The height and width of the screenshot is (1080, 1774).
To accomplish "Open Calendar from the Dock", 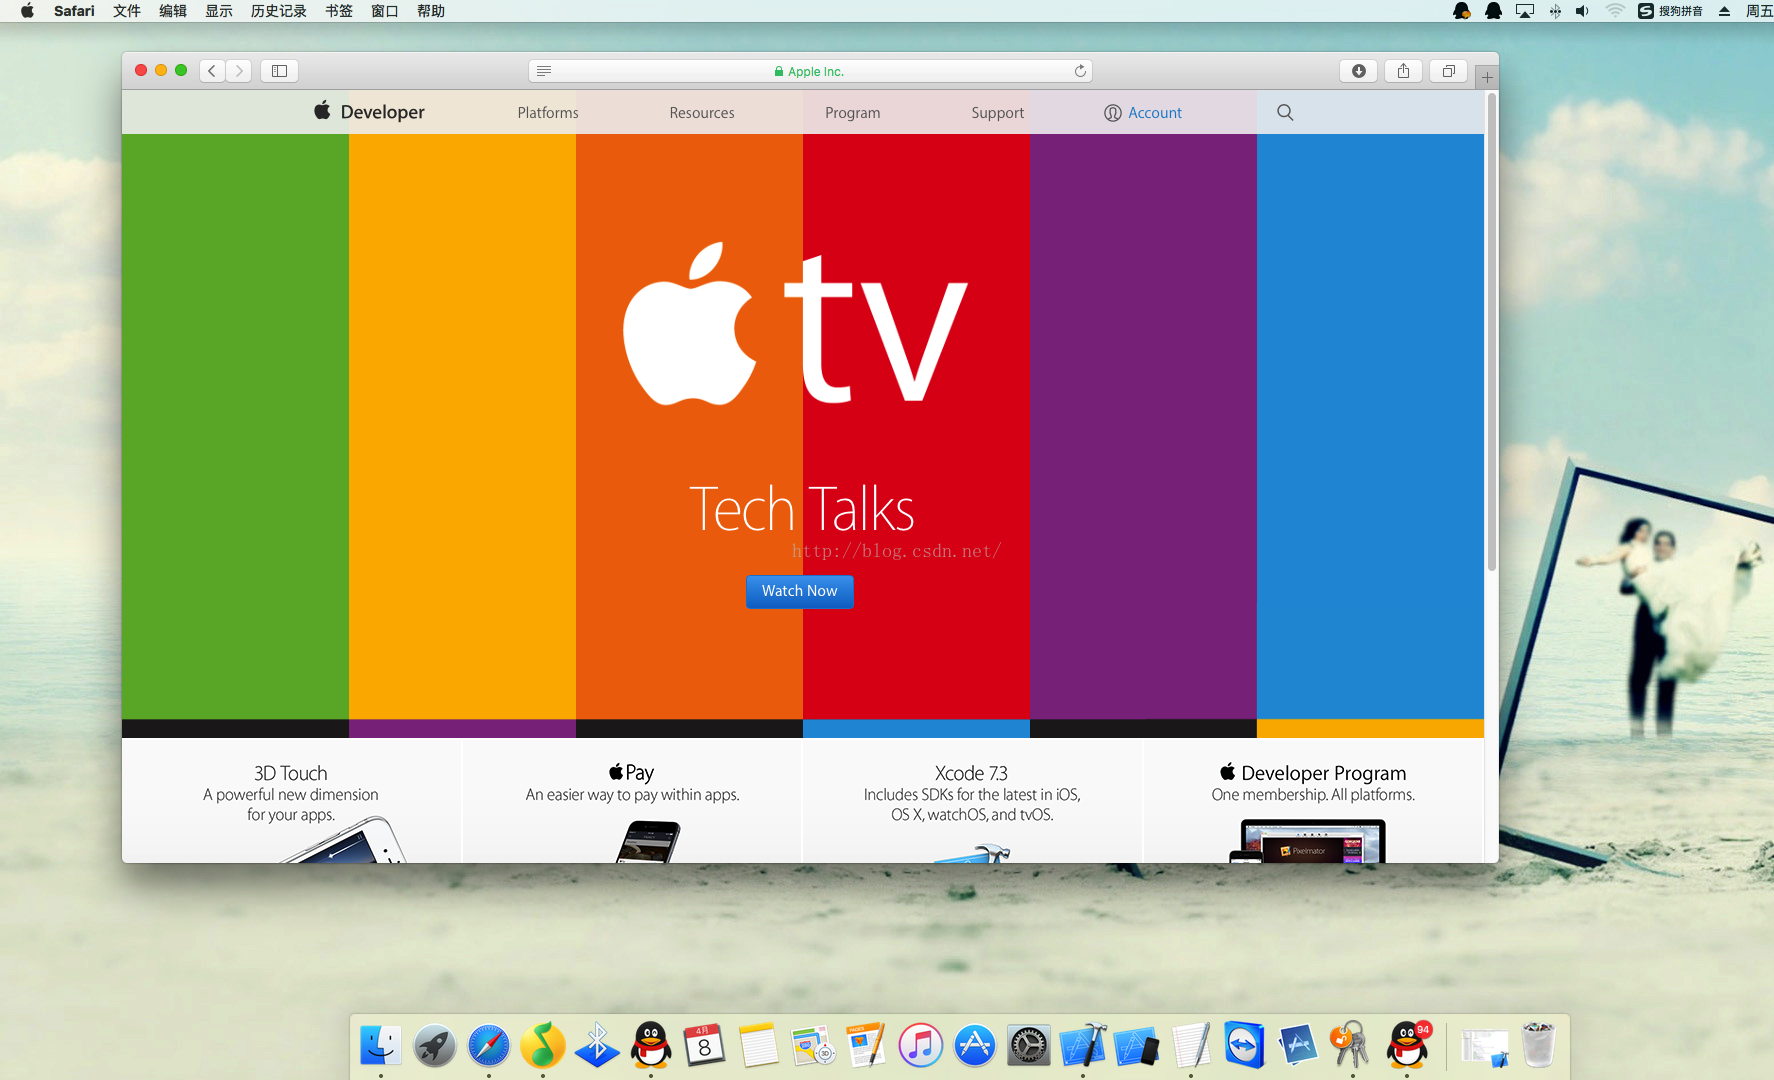I will point(705,1046).
